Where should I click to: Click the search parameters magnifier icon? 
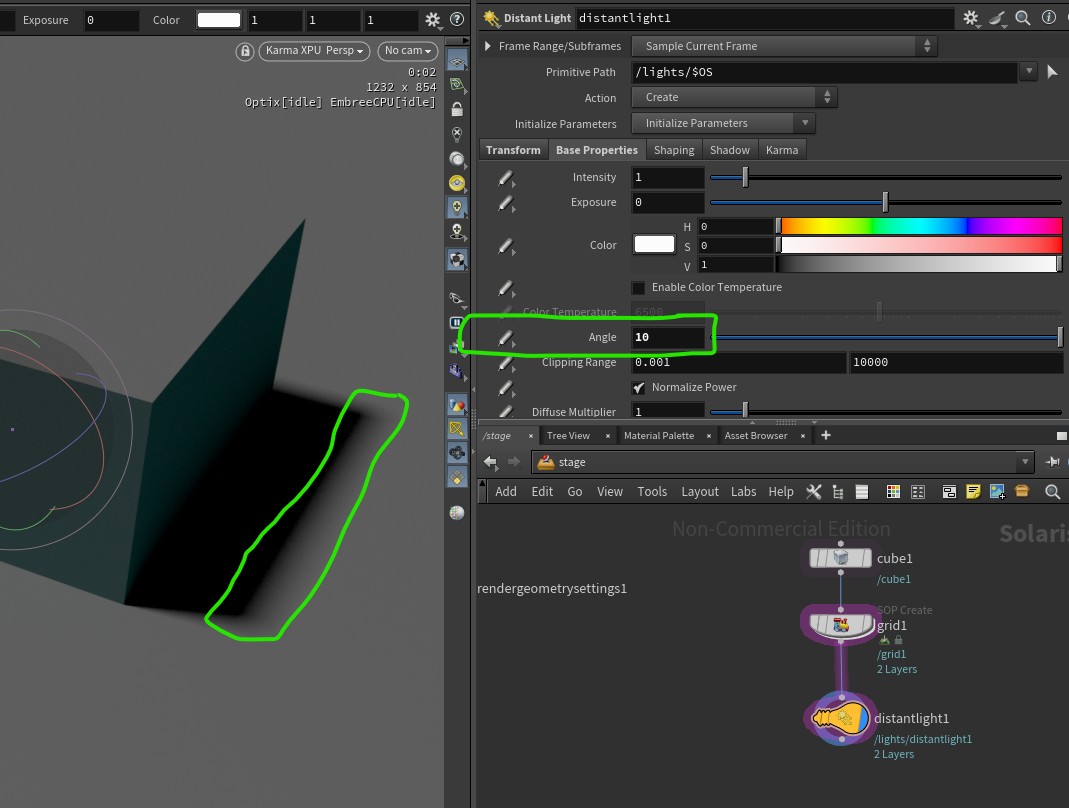point(1022,18)
